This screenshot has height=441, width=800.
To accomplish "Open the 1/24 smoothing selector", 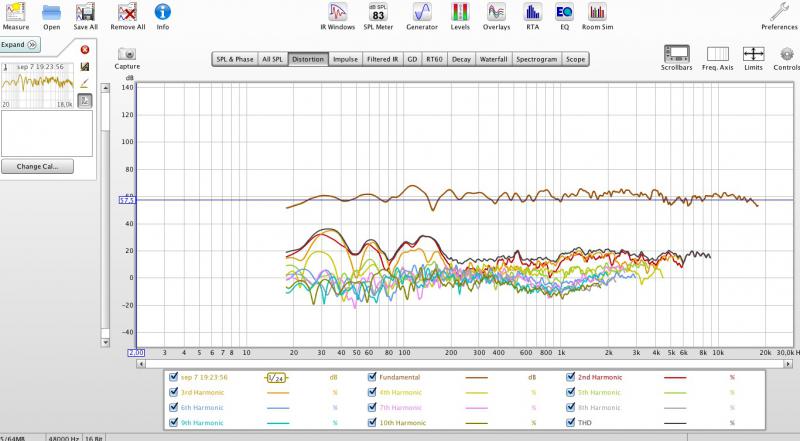I will [x=276, y=378].
